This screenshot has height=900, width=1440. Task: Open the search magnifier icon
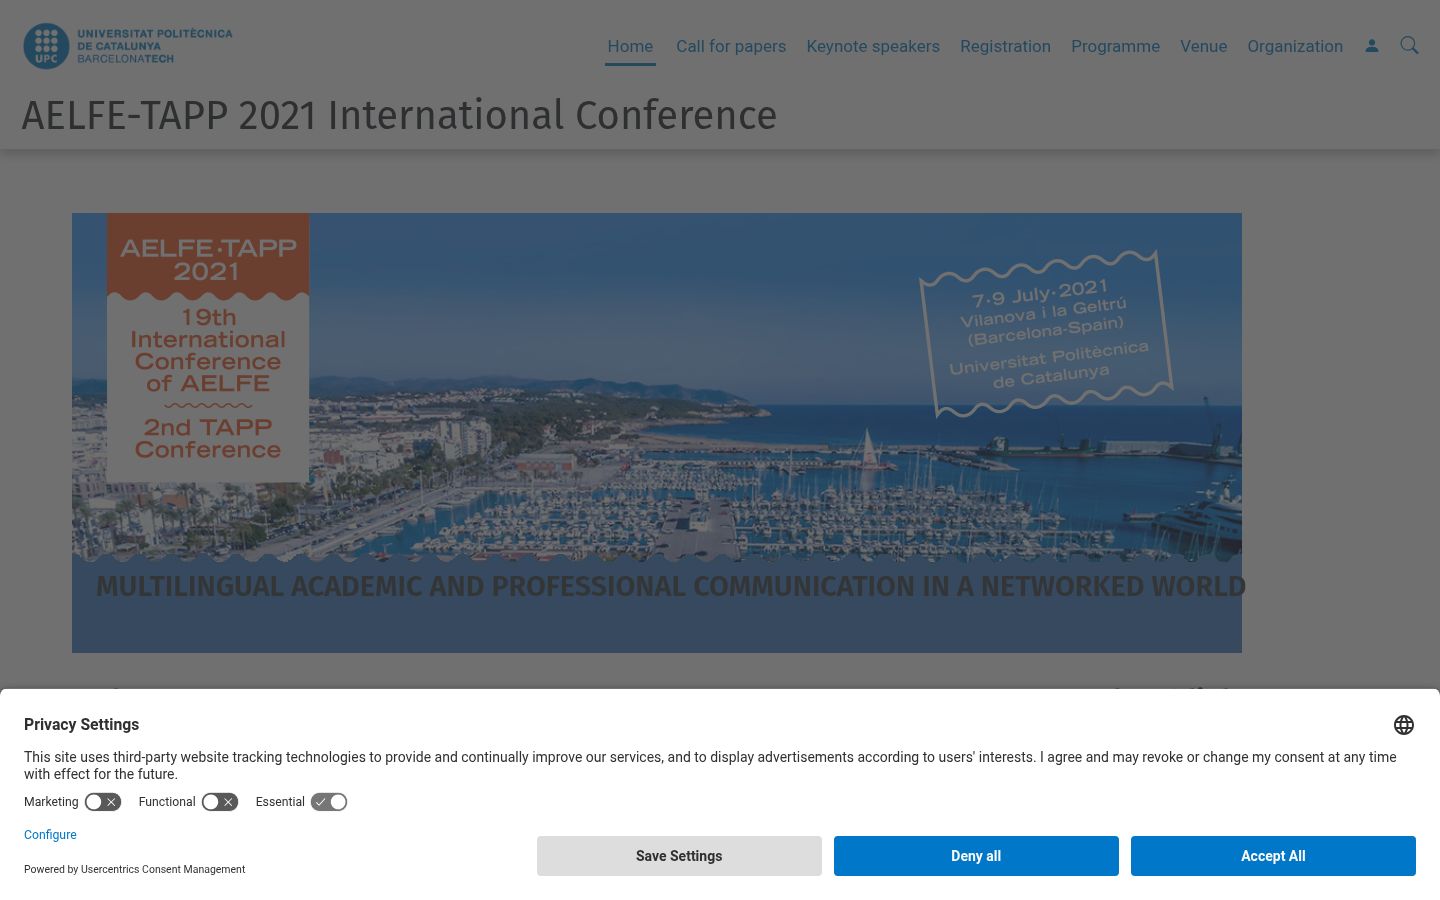tap(1409, 46)
